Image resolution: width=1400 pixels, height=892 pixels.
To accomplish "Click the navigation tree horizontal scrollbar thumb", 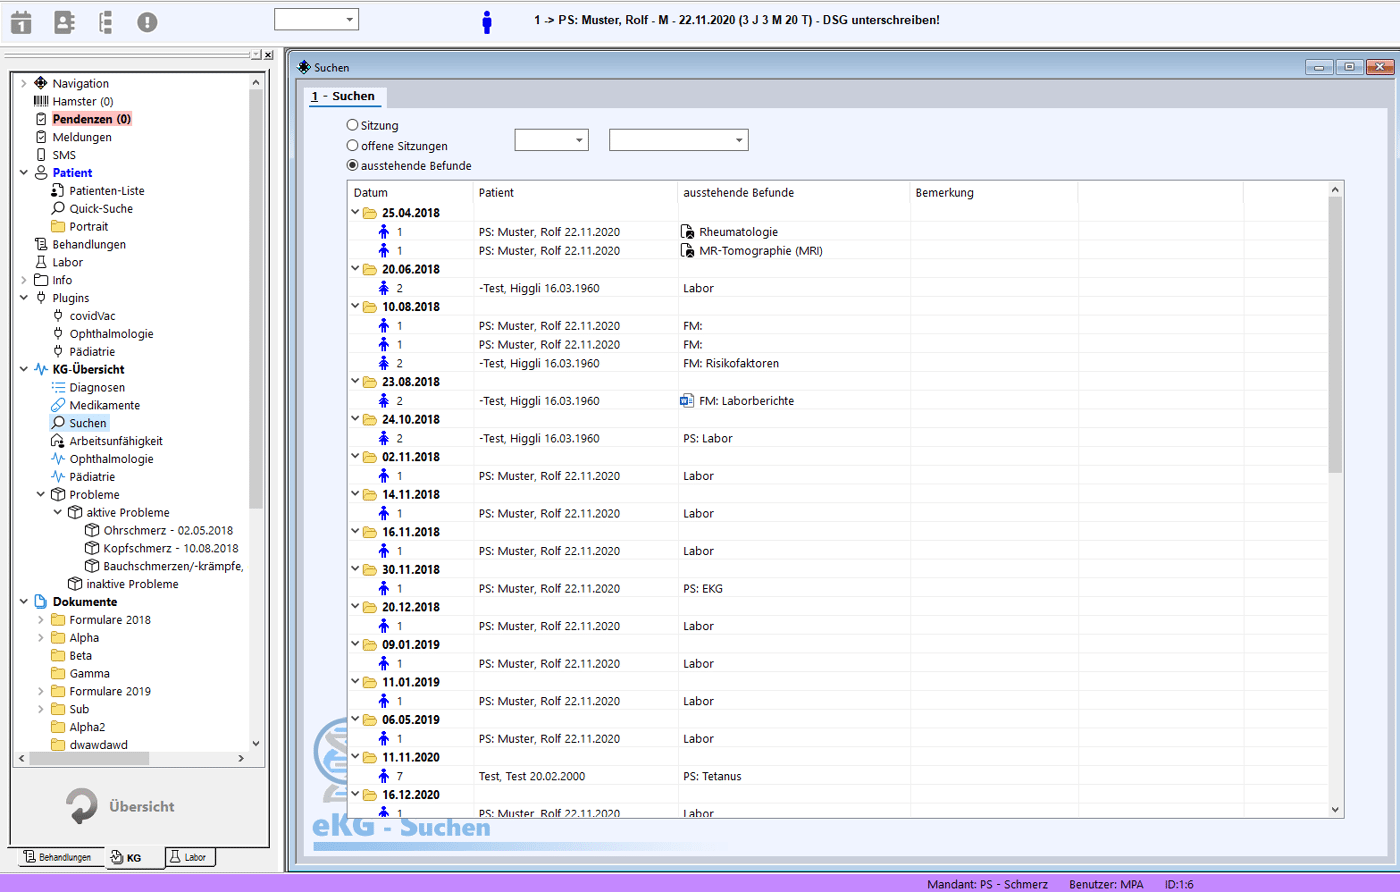I will (89, 758).
